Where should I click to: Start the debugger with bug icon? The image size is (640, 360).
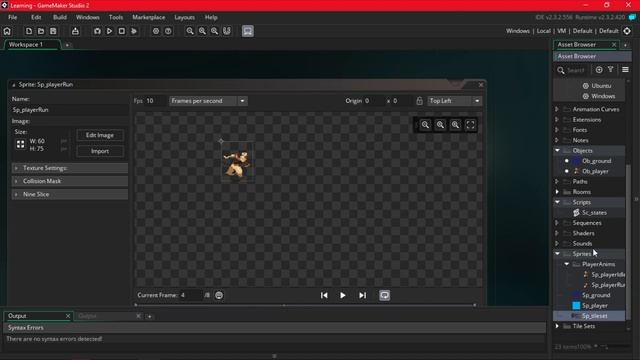tap(97, 31)
